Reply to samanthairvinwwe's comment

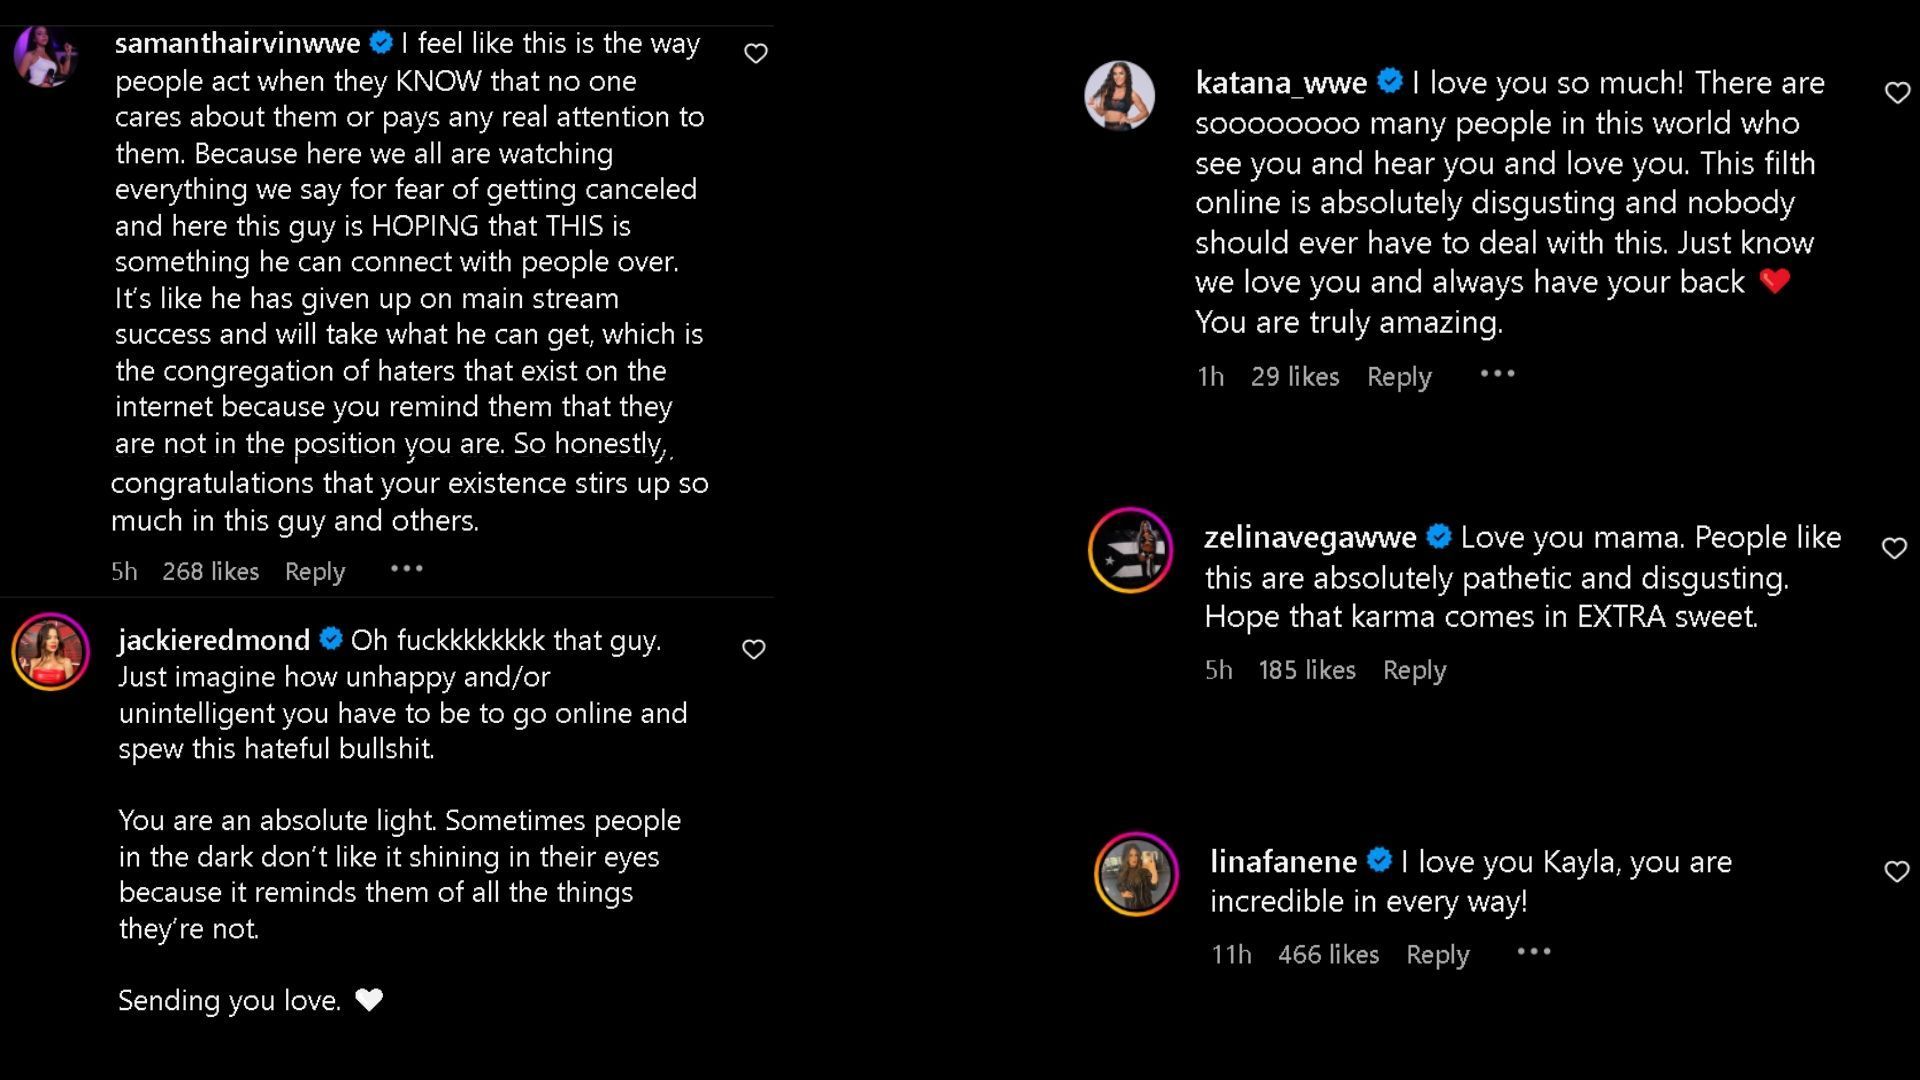[314, 572]
